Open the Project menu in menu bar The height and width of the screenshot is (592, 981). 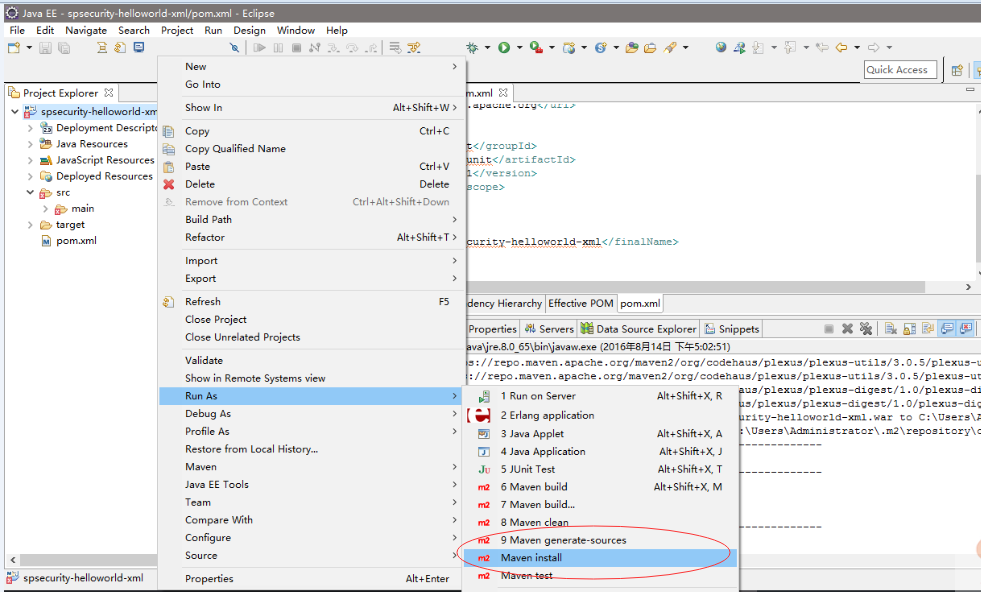(x=177, y=30)
